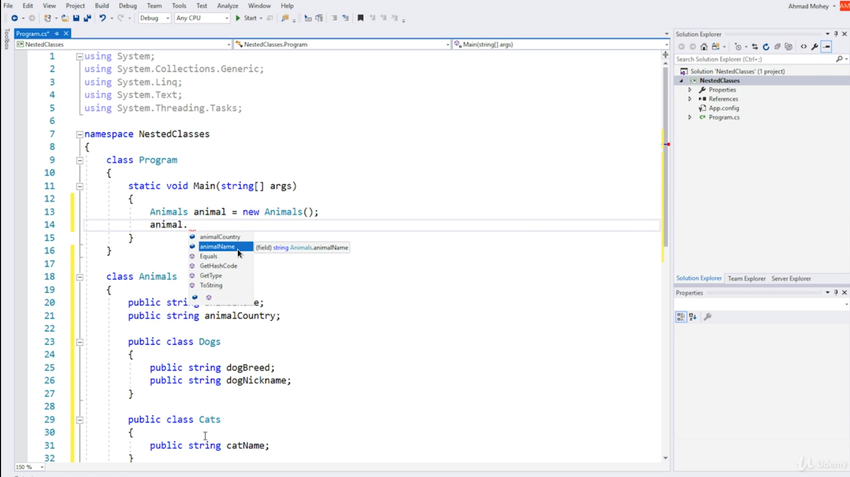
Task: Open the Edit menu
Action: [28, 6]
